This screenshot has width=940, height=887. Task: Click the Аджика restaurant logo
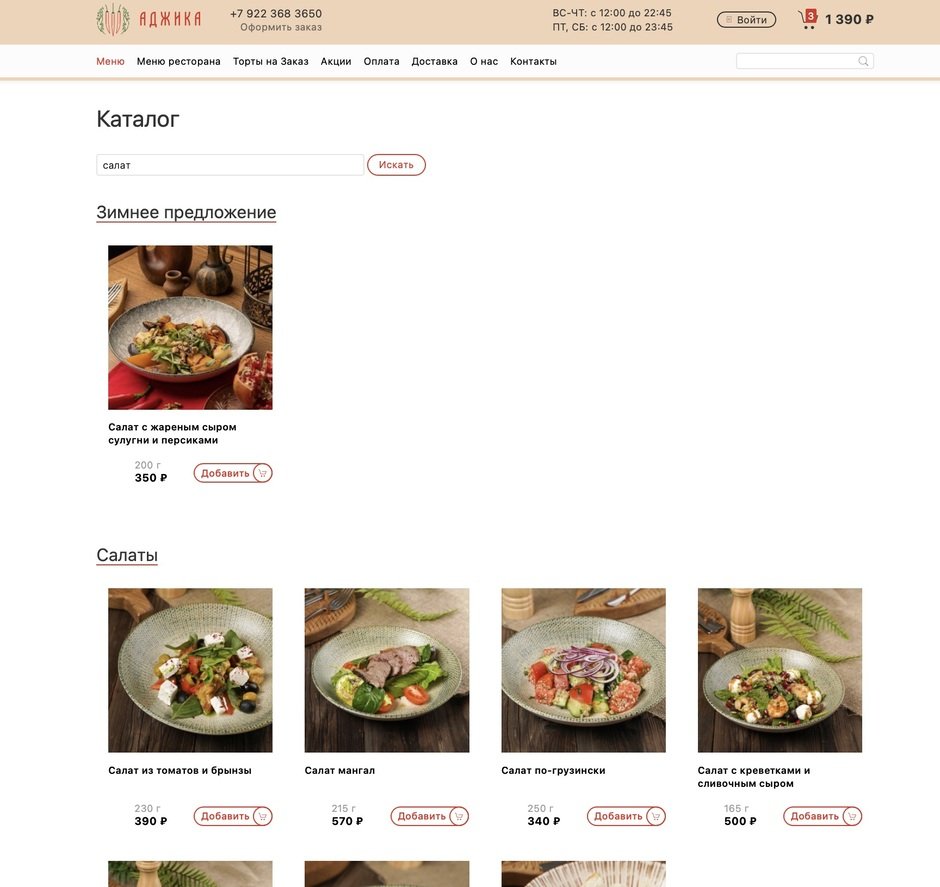[149, 19]
